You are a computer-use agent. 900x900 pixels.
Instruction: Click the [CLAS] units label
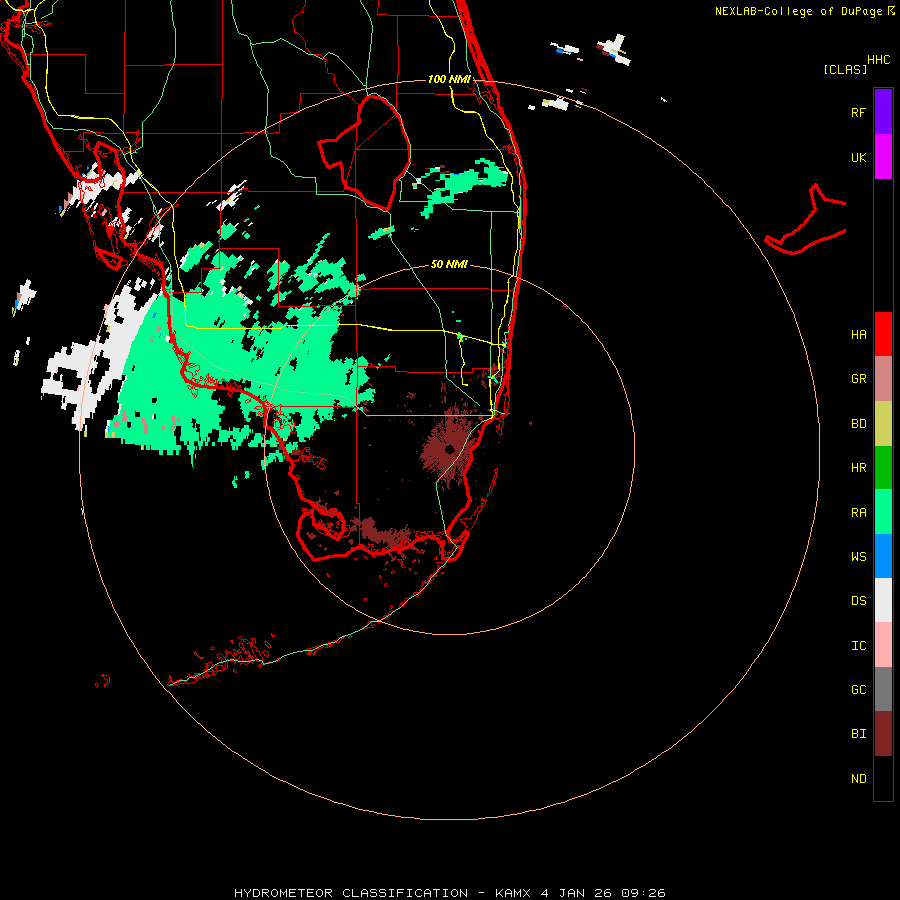(x=844, y=70)
